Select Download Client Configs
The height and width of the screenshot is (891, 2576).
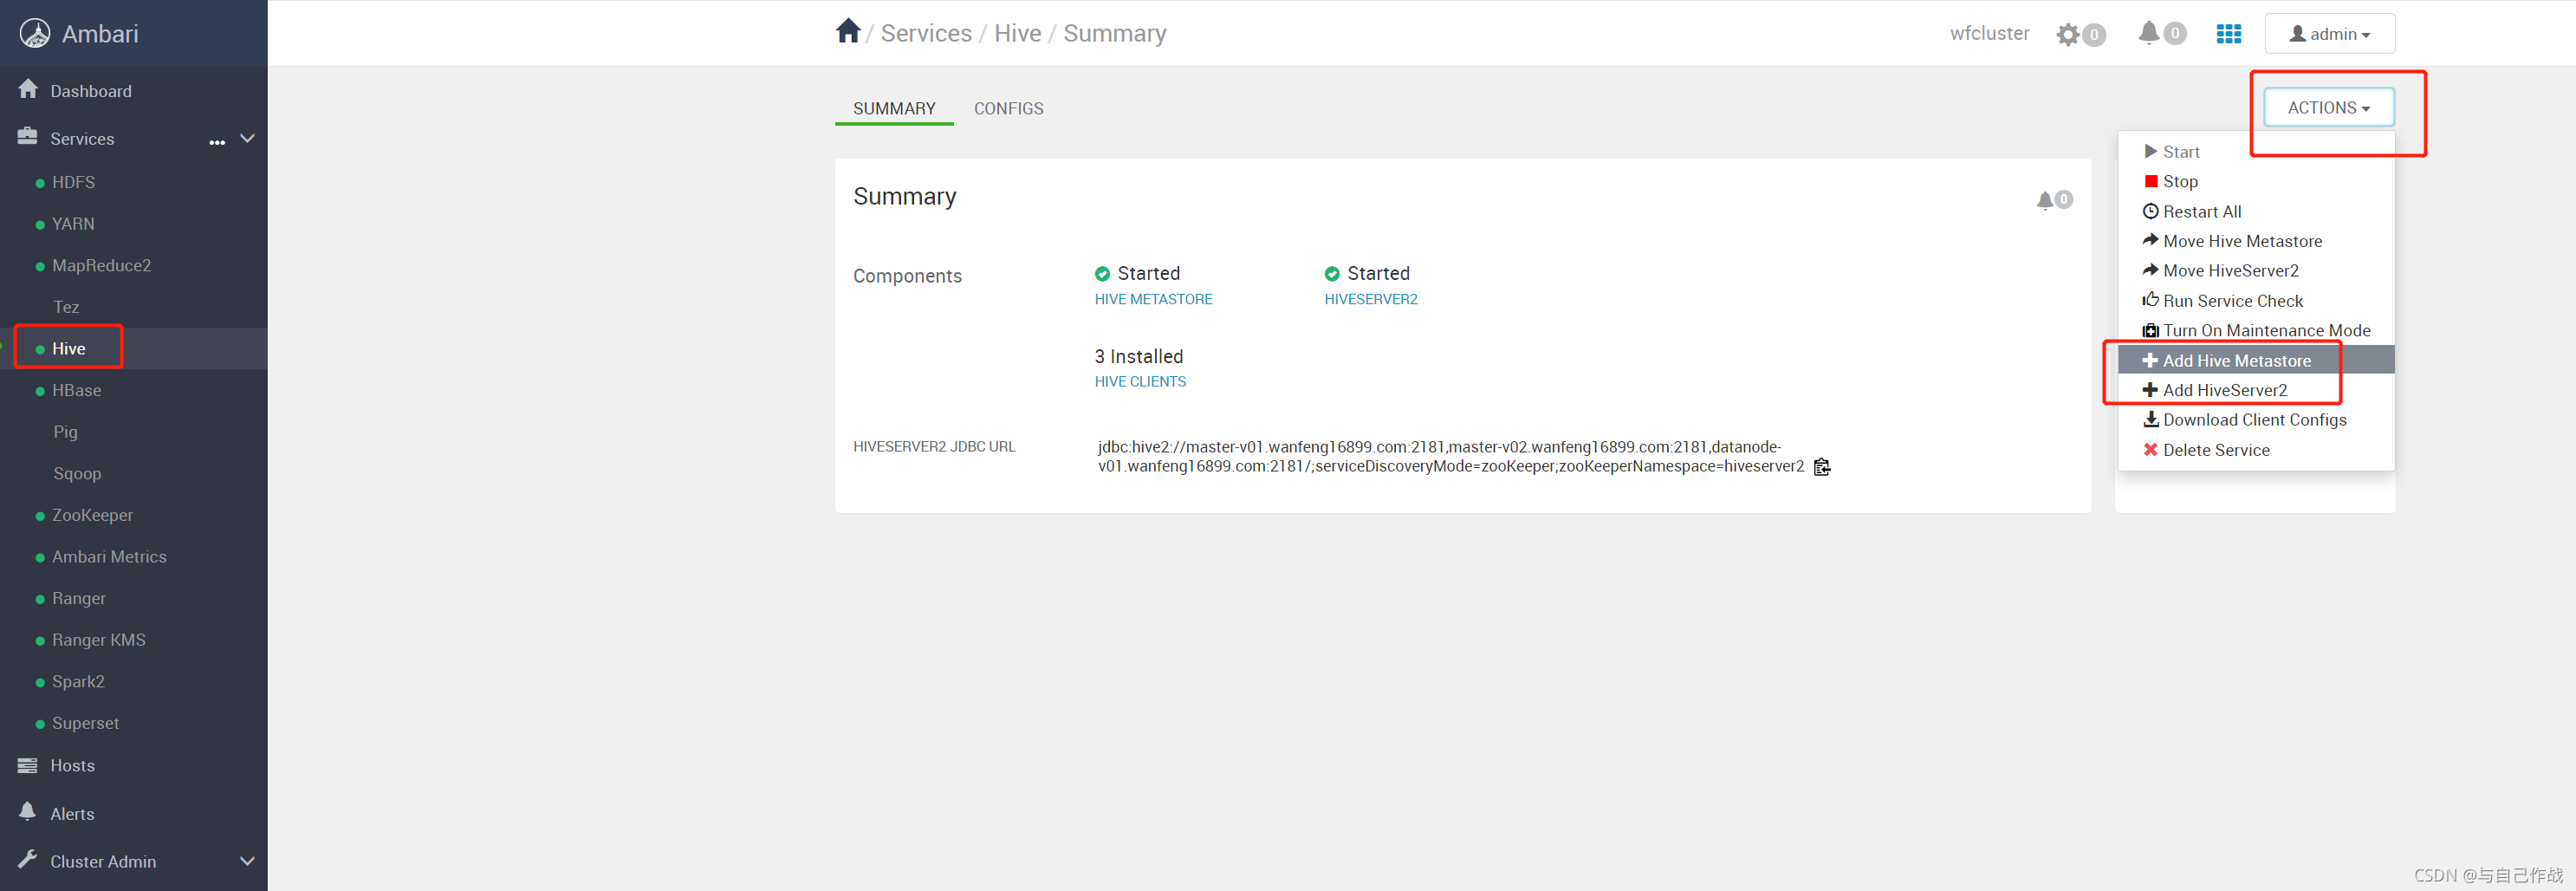pos(2256,420)
